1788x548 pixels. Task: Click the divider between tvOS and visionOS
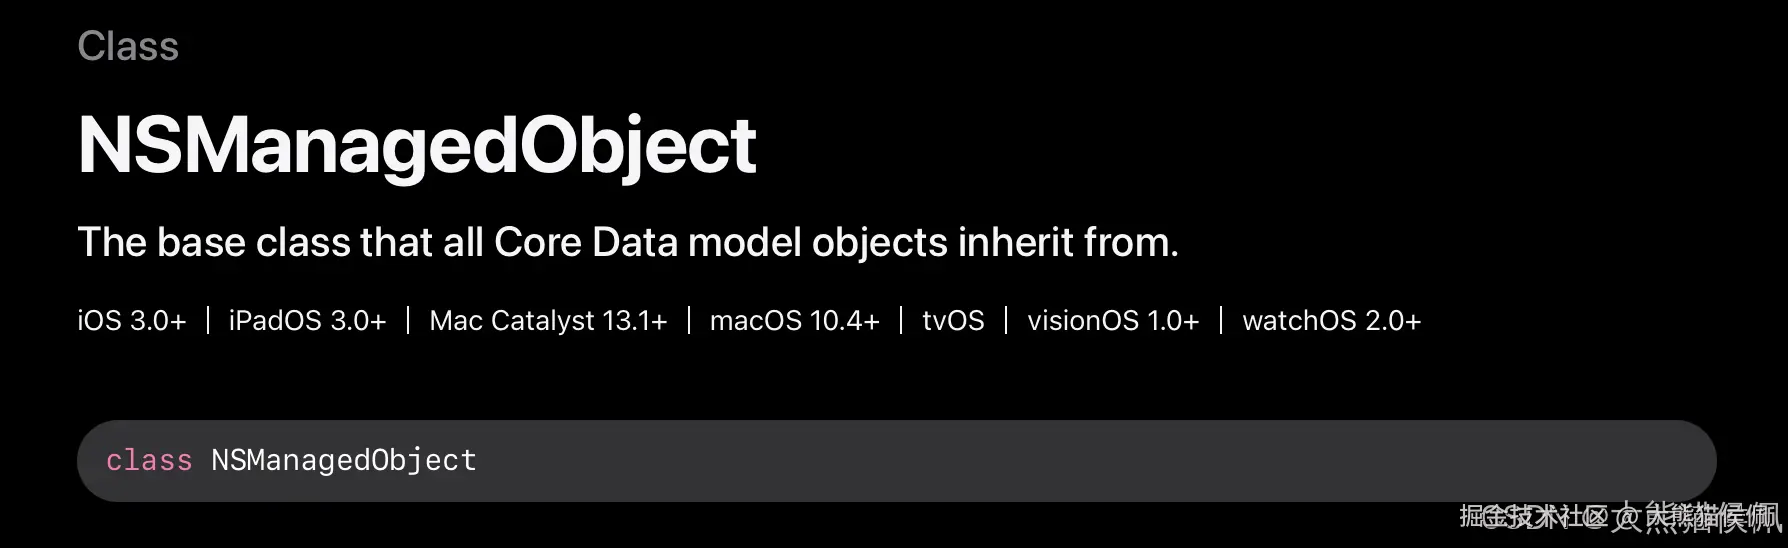tap(1006, 321)
